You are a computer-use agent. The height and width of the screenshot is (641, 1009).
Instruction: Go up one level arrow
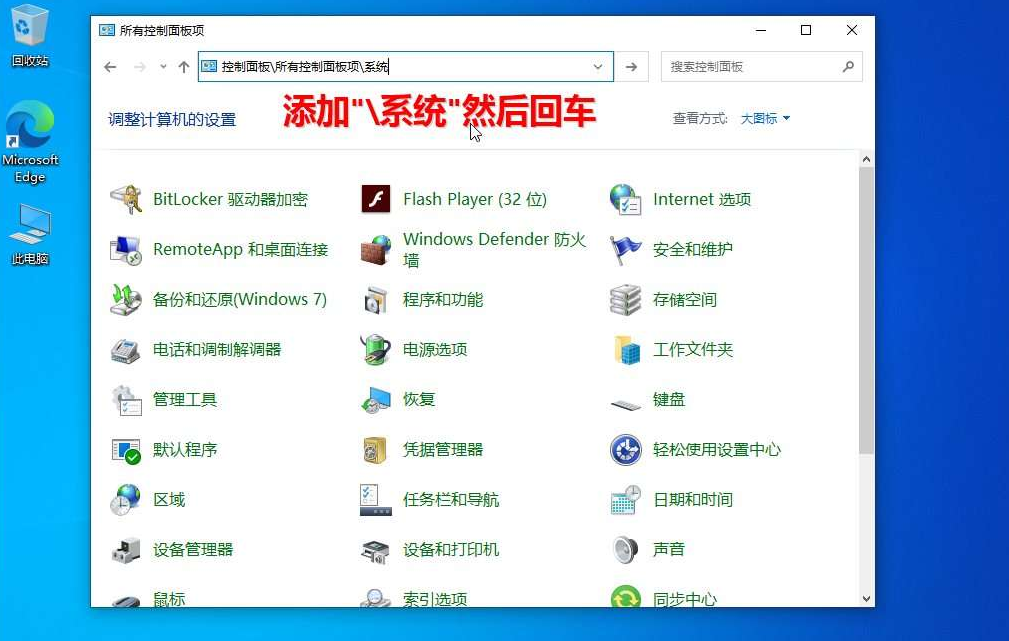[x=184, y=66]
